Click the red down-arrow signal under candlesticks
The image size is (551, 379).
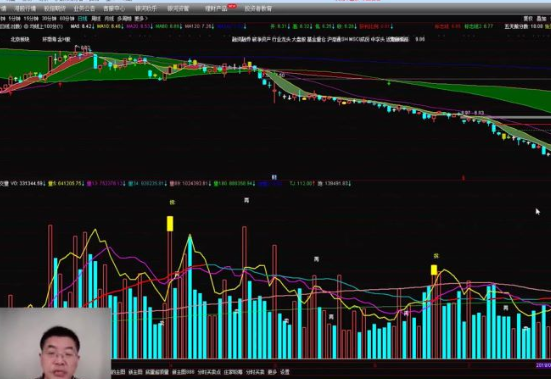[60, 85]
